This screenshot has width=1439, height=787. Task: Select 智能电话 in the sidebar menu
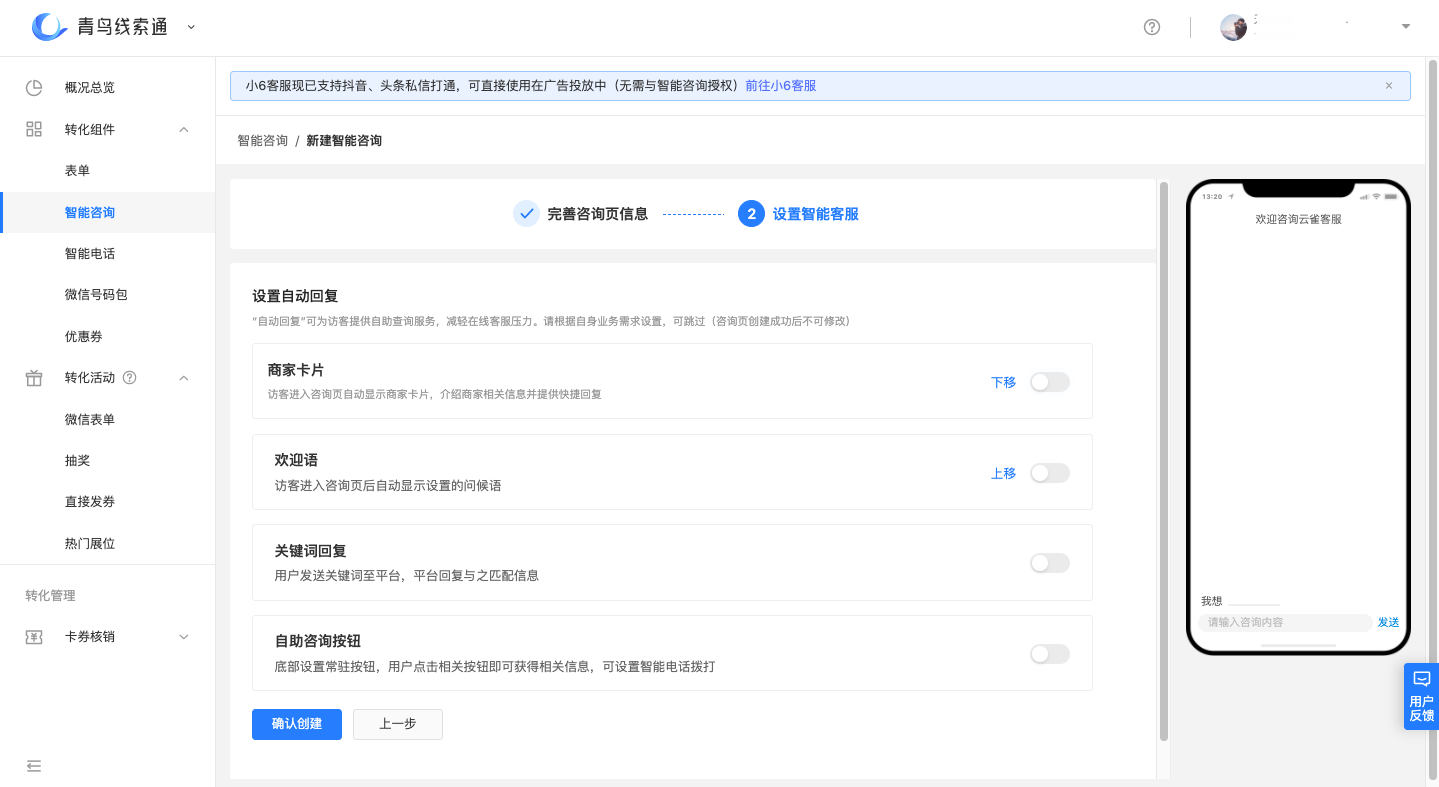tap(89, 253)
